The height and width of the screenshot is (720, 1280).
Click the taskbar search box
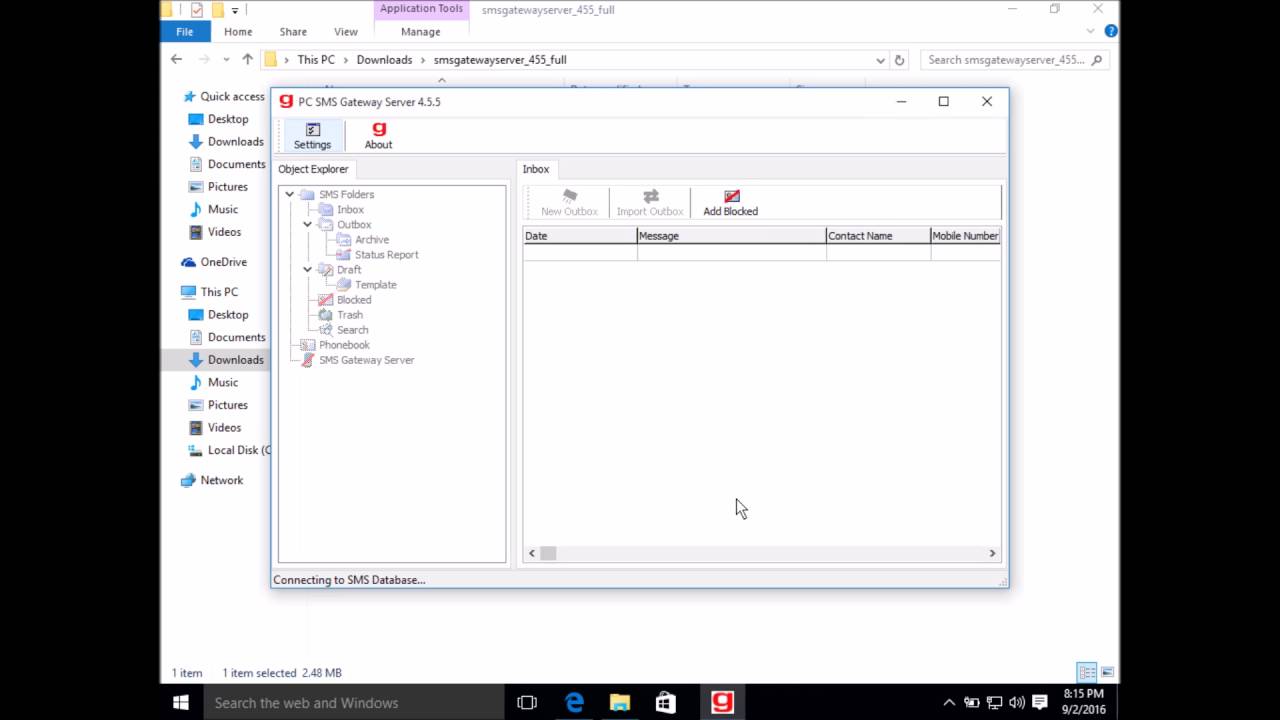[x=353, y=703]
